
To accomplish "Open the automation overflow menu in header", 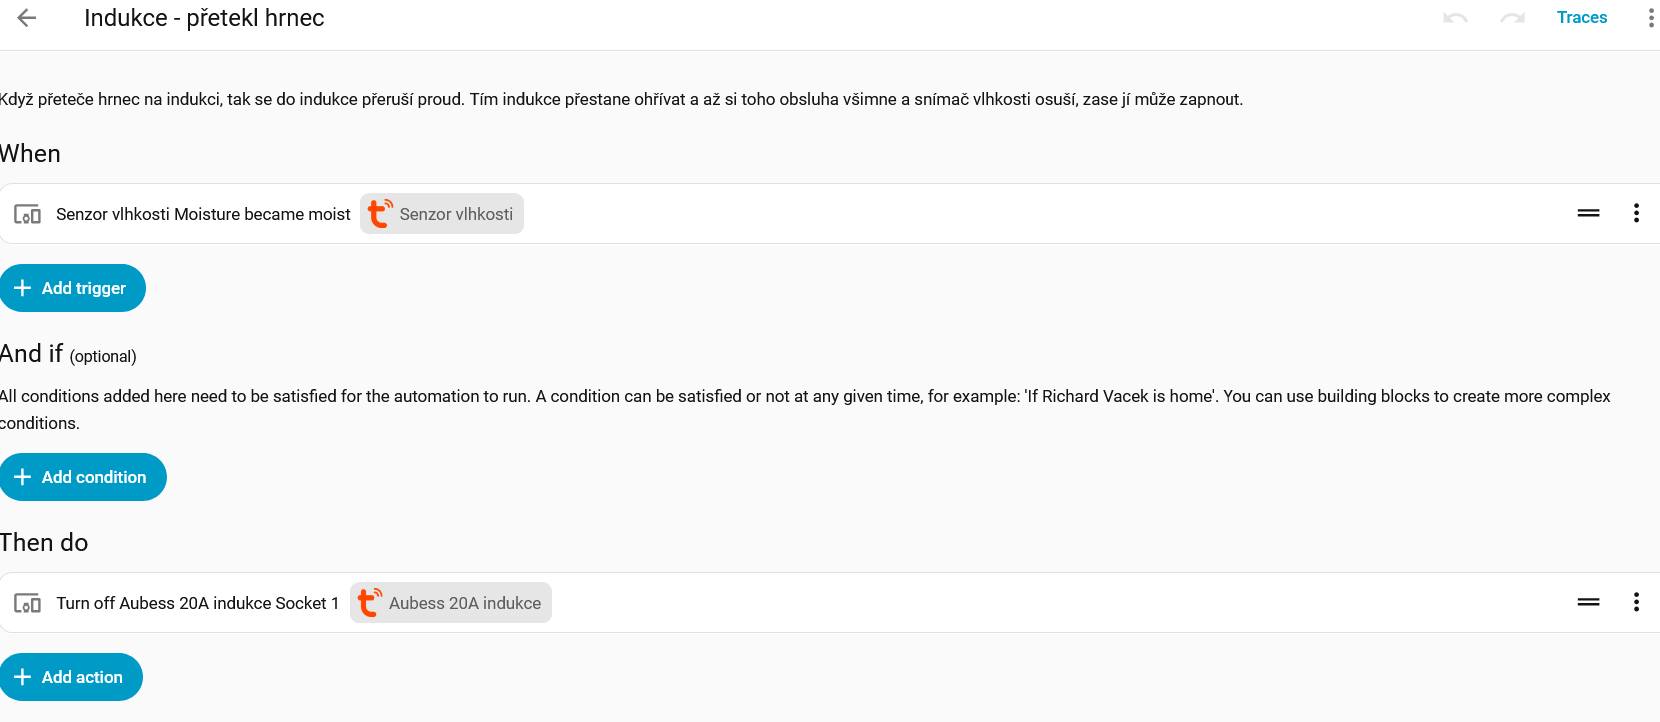I will [1650, 18].
